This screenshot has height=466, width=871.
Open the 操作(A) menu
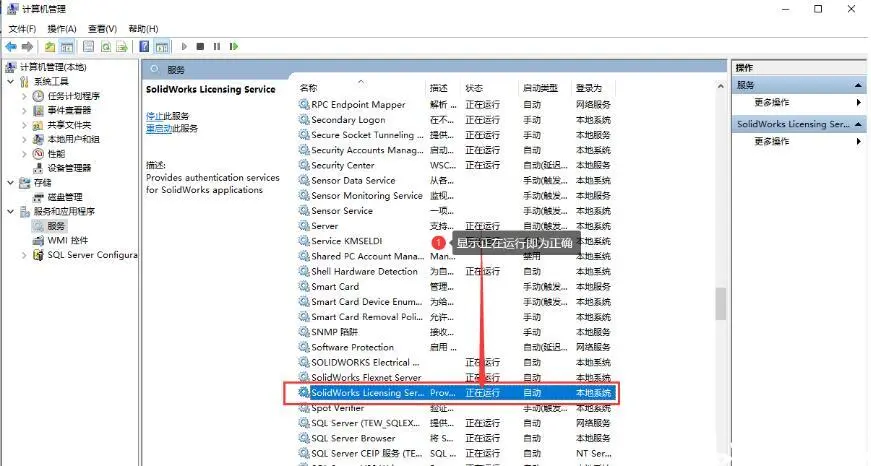(62, 29)
